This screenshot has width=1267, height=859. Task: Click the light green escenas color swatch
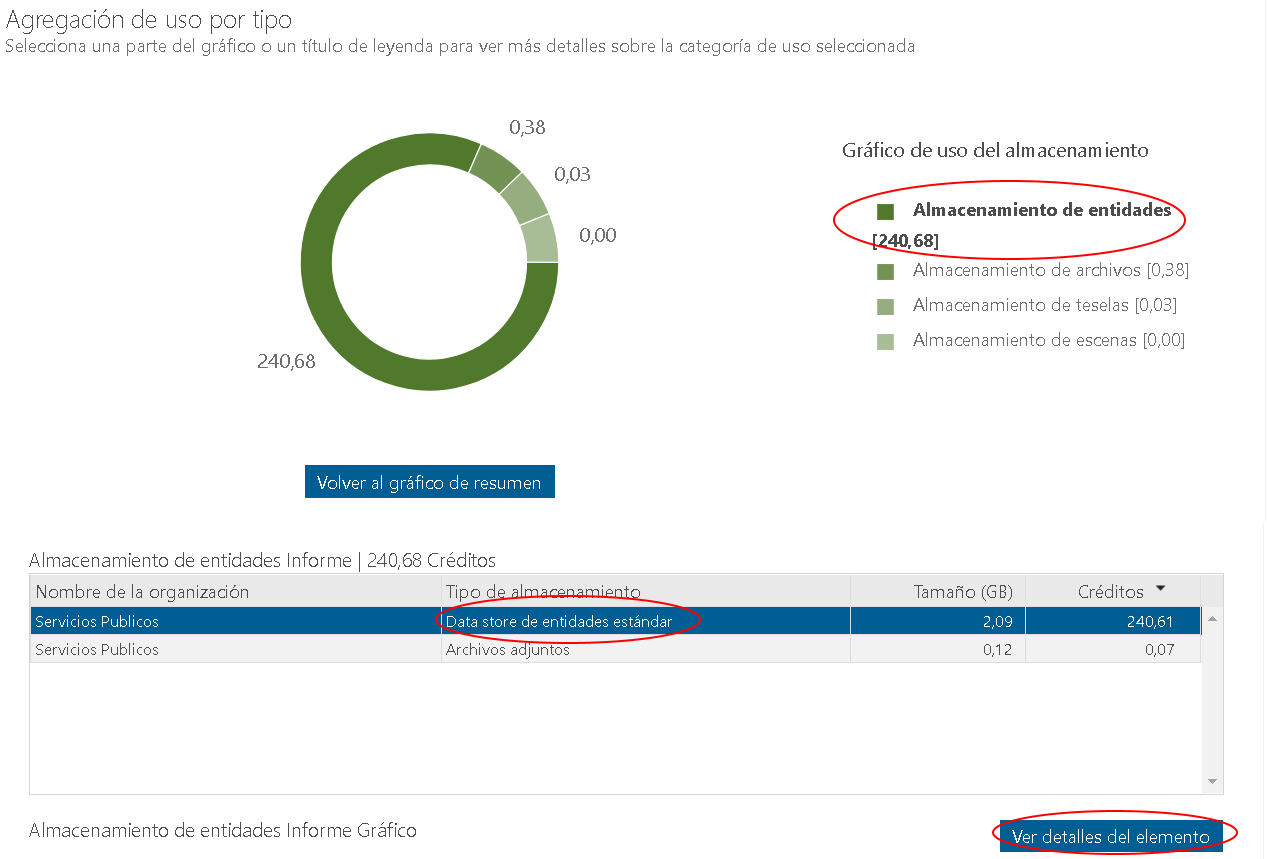click(886, 340)
